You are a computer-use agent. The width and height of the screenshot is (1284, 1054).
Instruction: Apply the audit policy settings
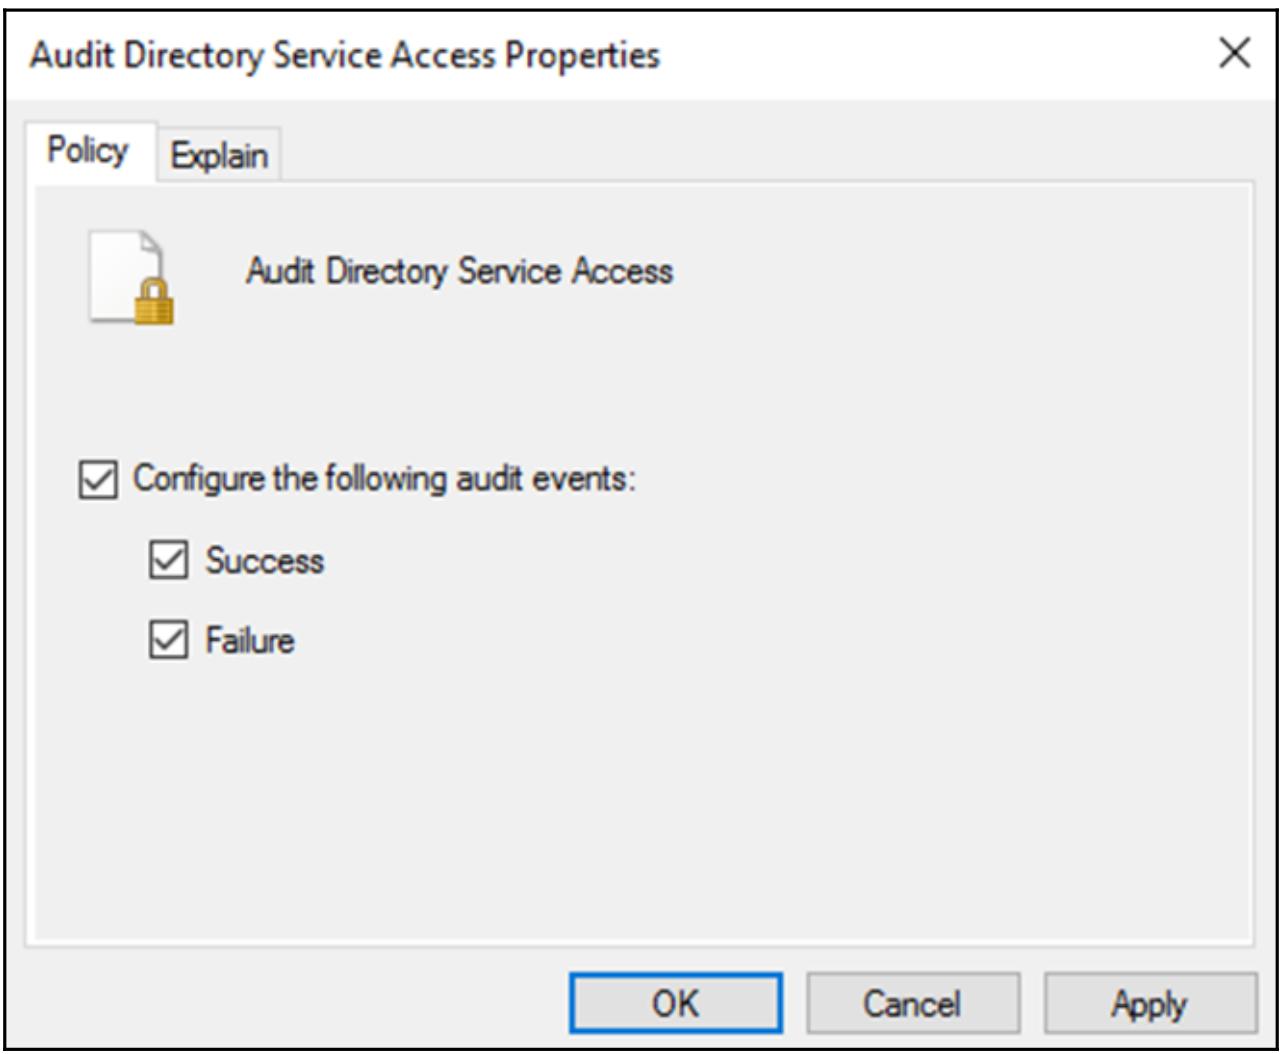(x=1150, y=1003)
